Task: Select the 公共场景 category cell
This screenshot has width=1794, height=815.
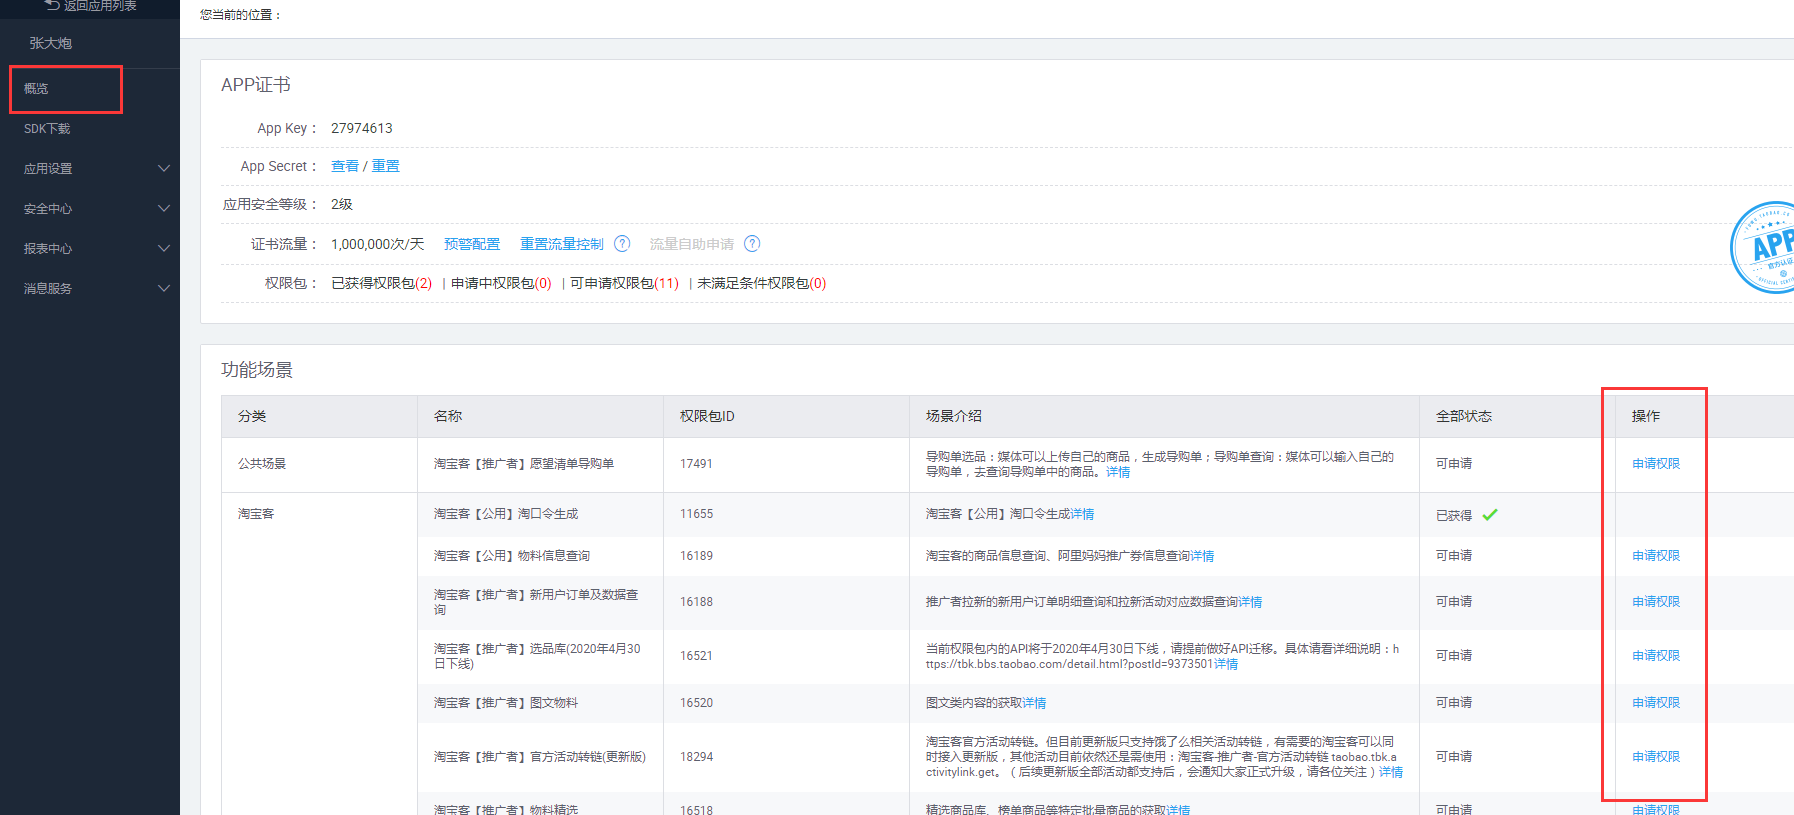Action: click(x=262, y=464)
